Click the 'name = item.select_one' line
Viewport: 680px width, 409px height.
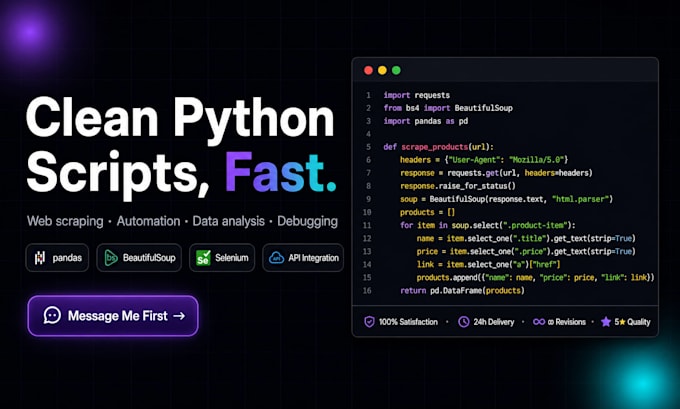click(526, 238)
